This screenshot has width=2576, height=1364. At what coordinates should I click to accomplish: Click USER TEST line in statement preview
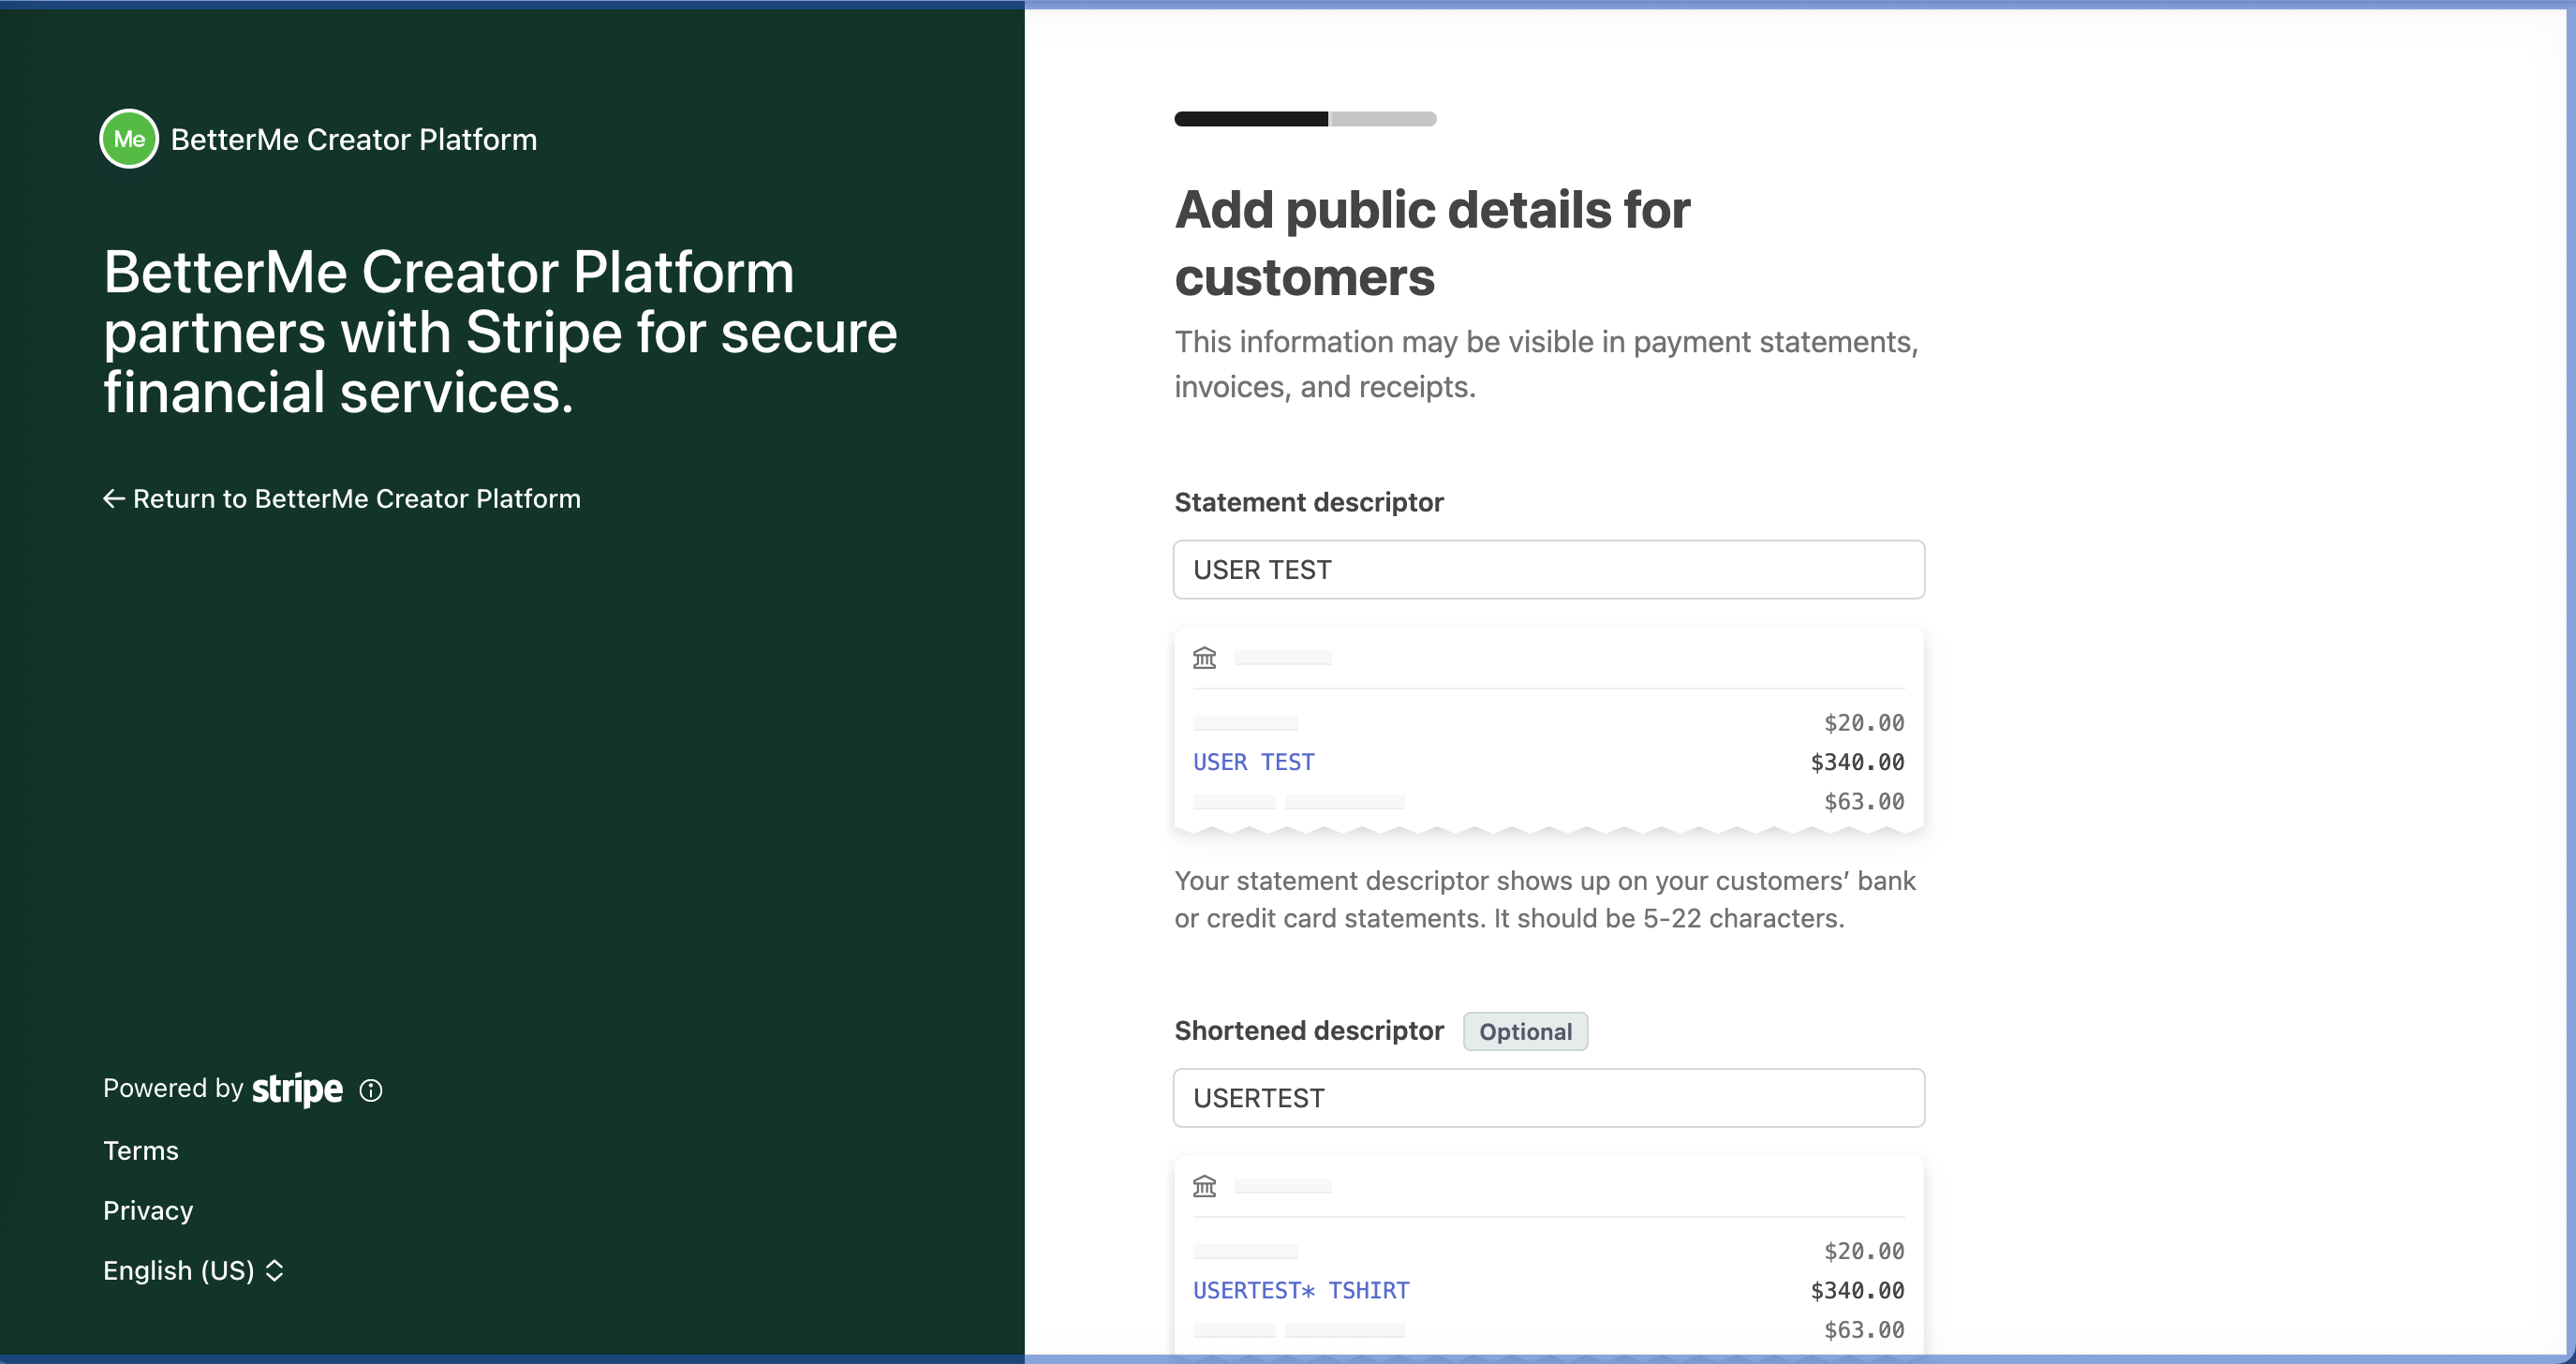pos(1253,762)
